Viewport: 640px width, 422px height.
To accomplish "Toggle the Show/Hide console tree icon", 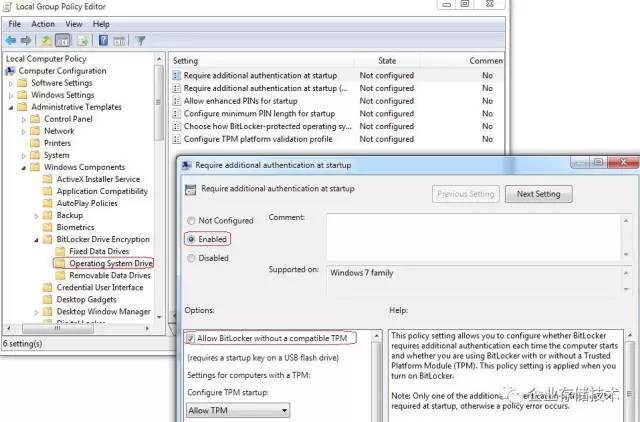I will coord(62,40).
